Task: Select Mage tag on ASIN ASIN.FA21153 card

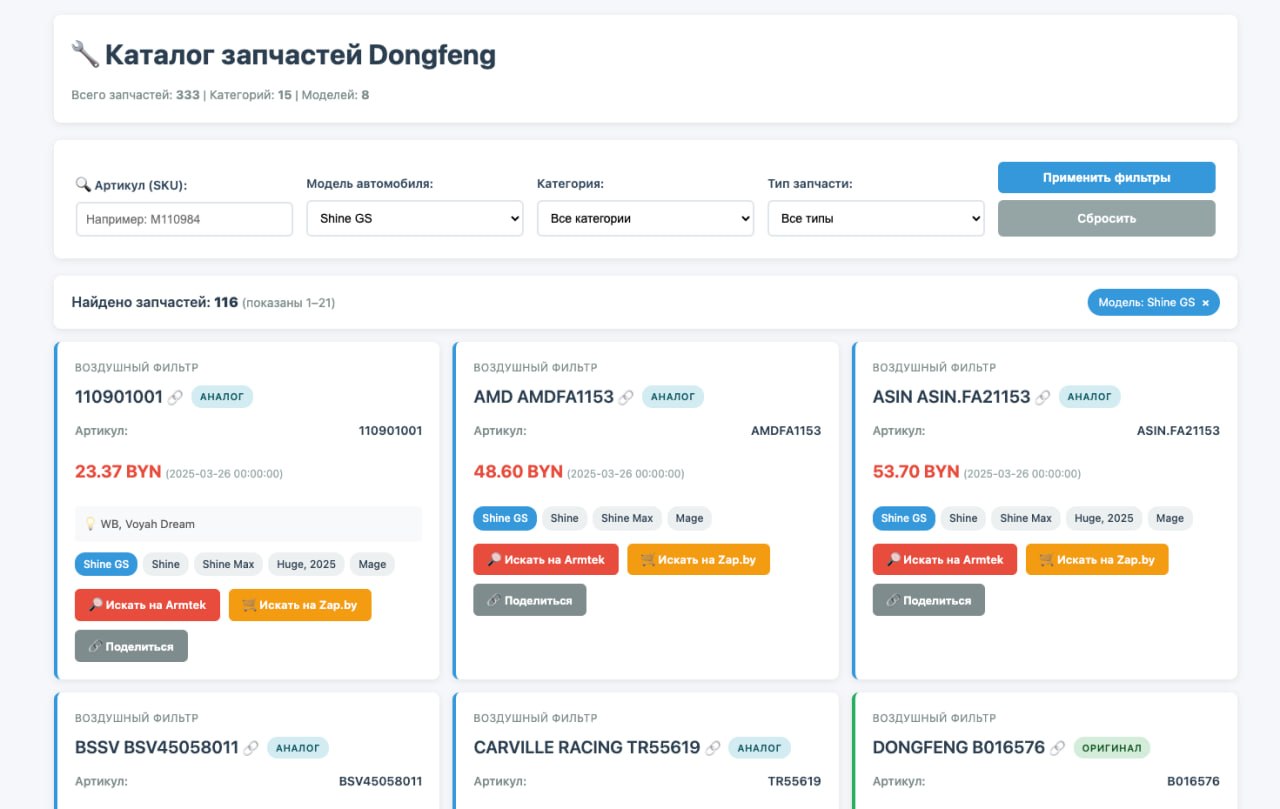Action: 1170,518
